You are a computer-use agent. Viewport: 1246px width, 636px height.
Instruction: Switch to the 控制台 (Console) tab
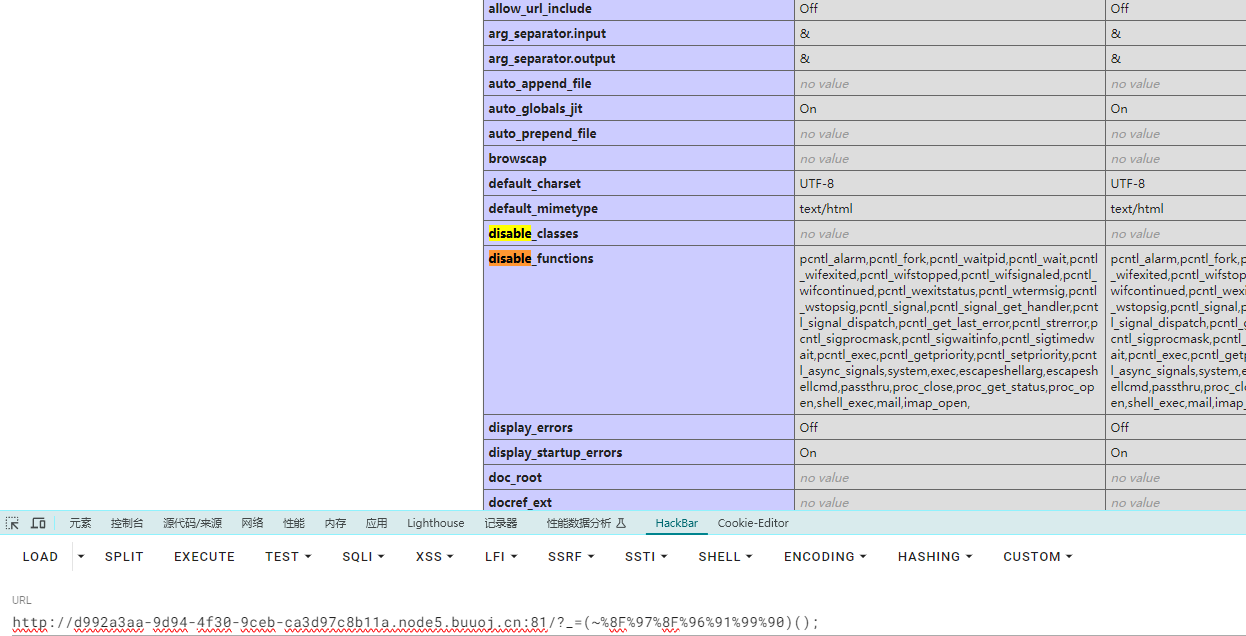(127, 523)
